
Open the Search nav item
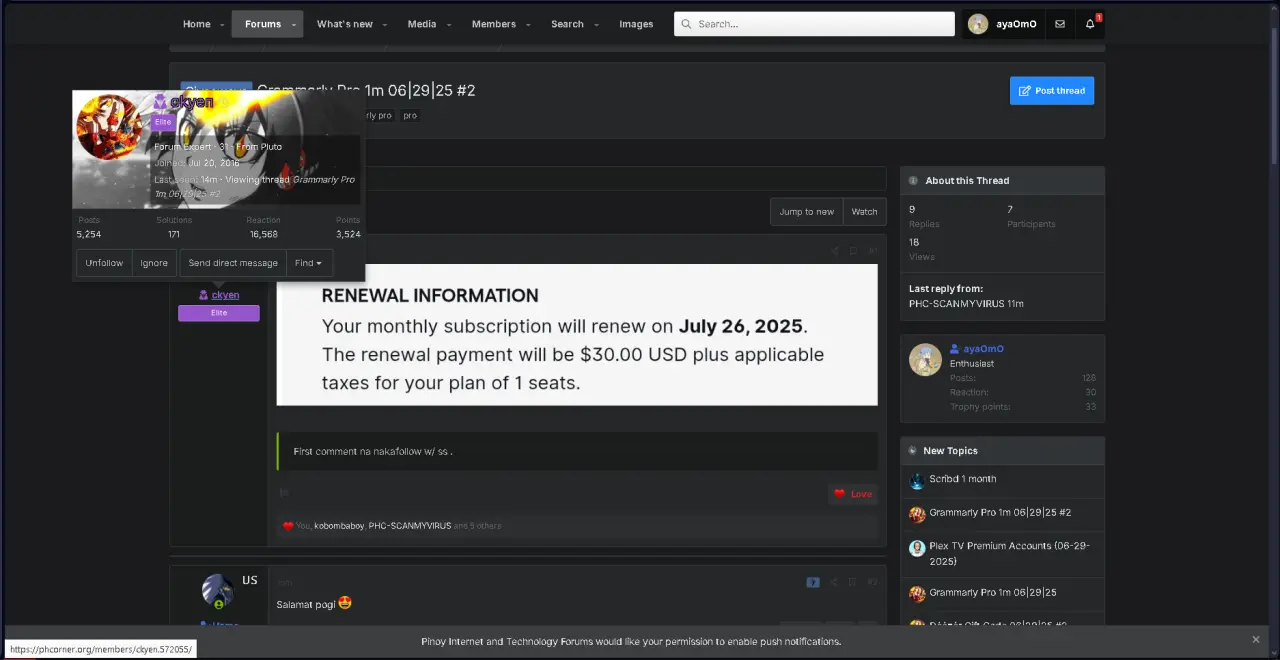(567, 24)
